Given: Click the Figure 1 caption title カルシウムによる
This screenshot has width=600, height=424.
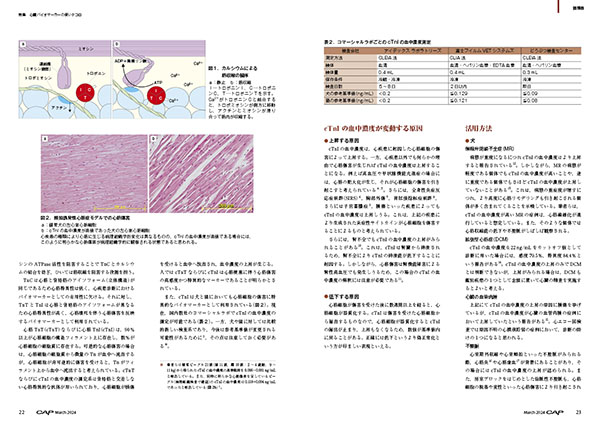Looking at the screenshot, I should (233, 68).
